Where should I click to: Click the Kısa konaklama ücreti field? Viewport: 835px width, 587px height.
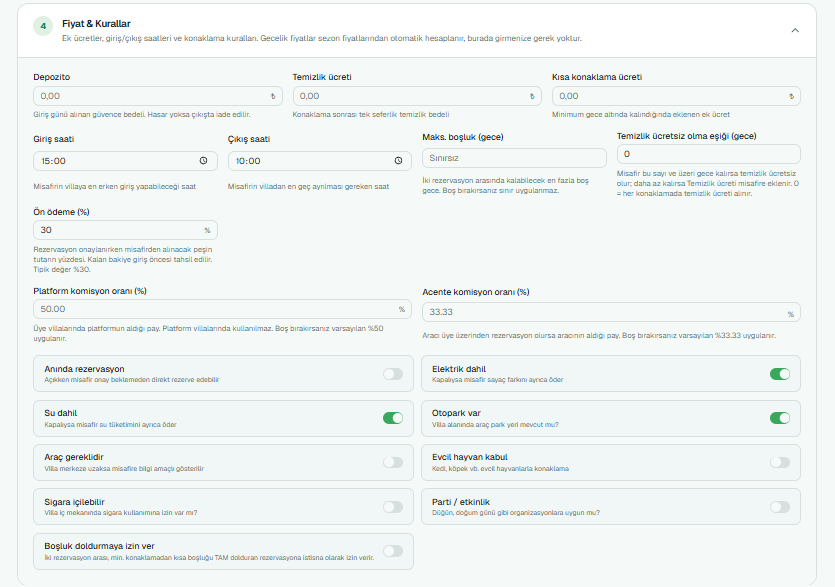click(676, 96)
